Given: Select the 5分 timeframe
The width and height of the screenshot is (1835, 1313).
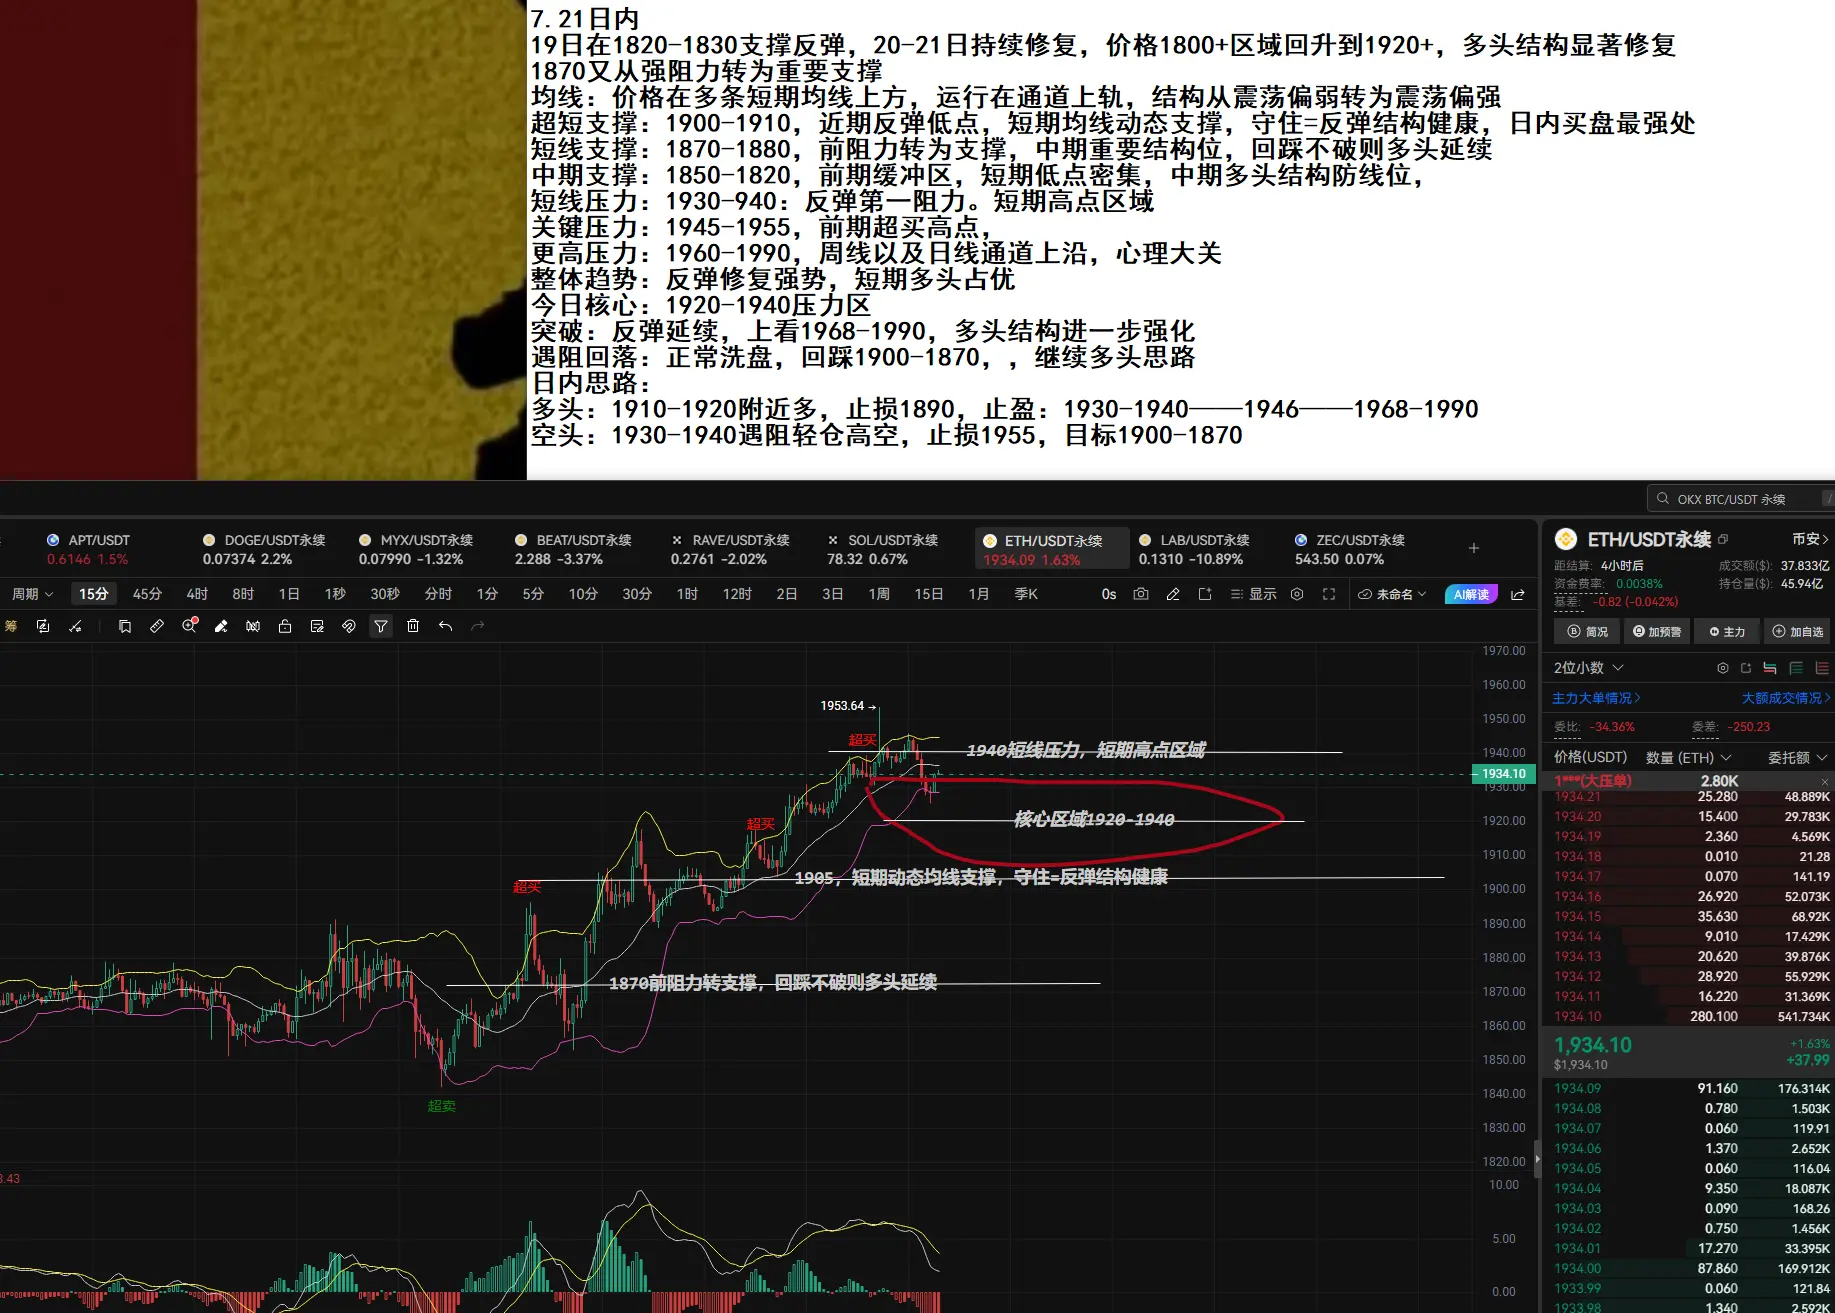Looking at the screenshot, I should [533, 594].
